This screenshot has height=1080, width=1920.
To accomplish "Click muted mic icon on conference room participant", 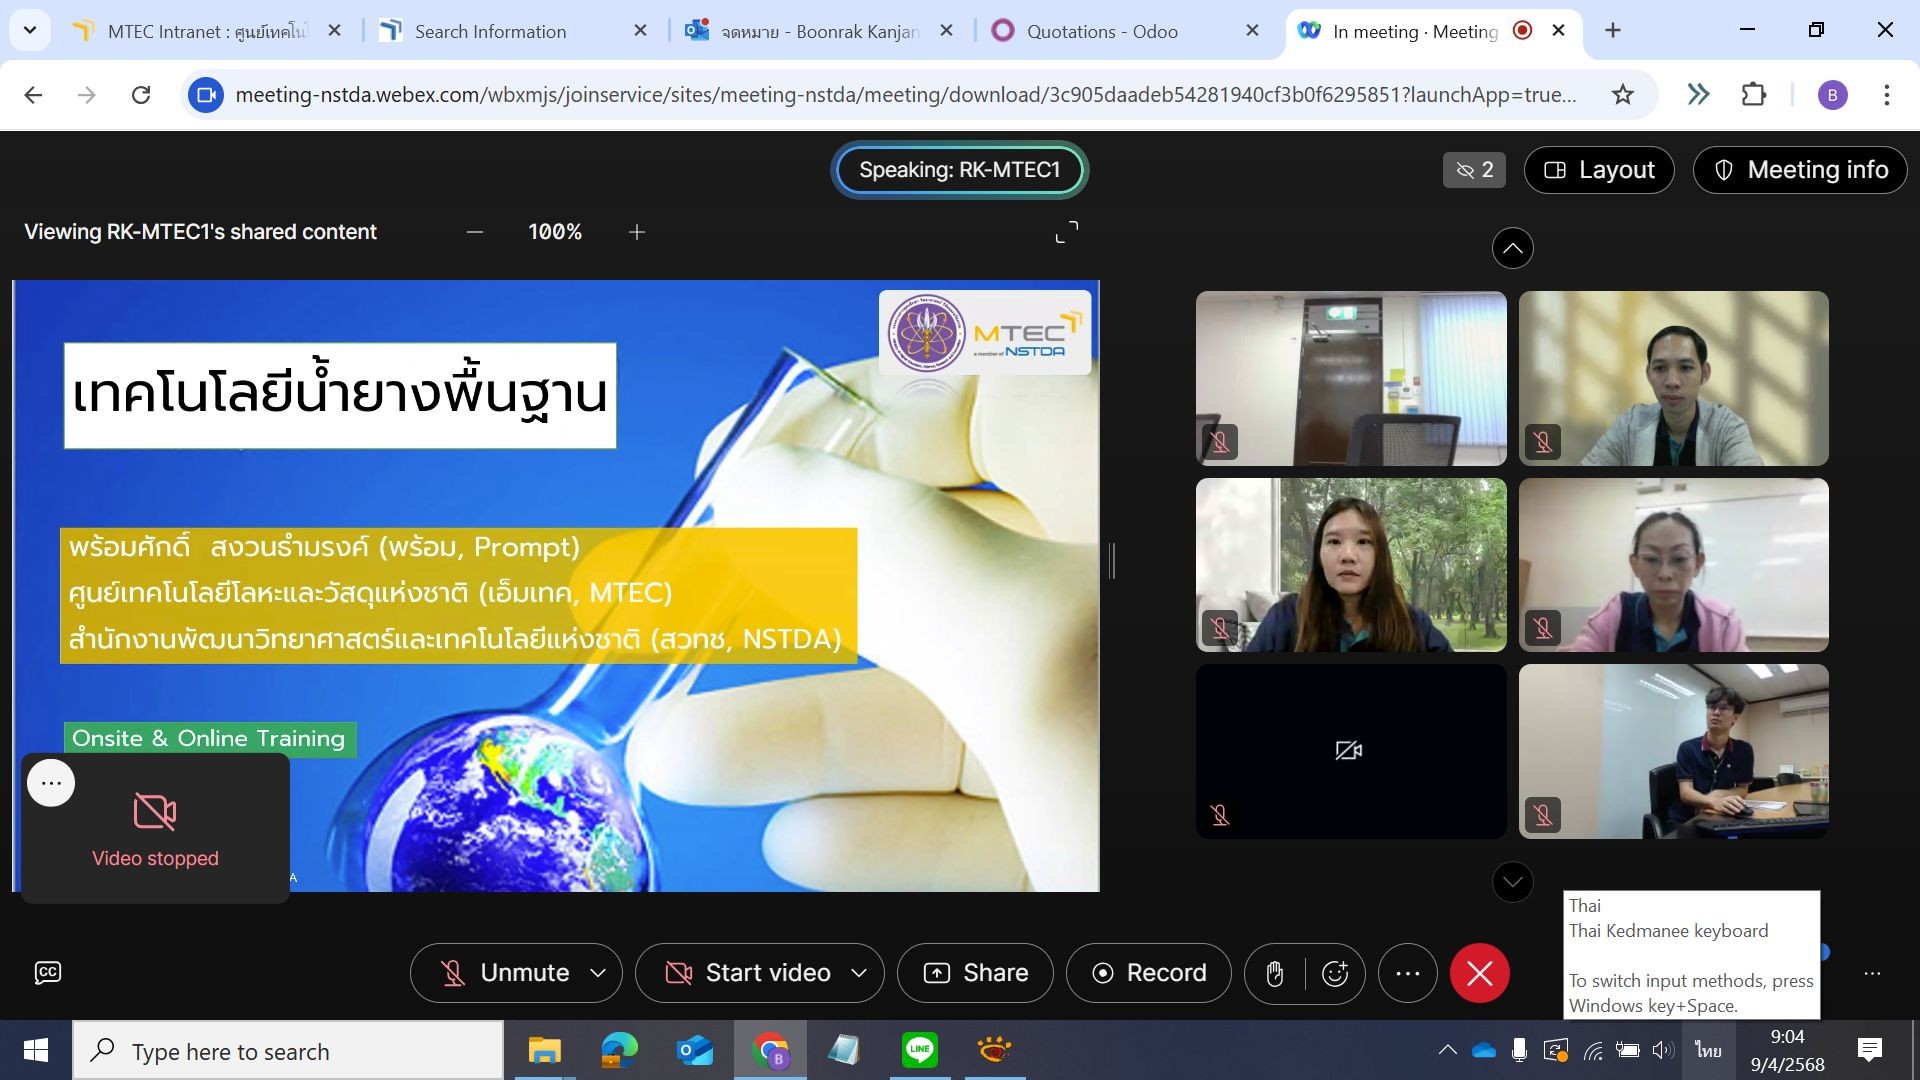I will click(1543, 815).
